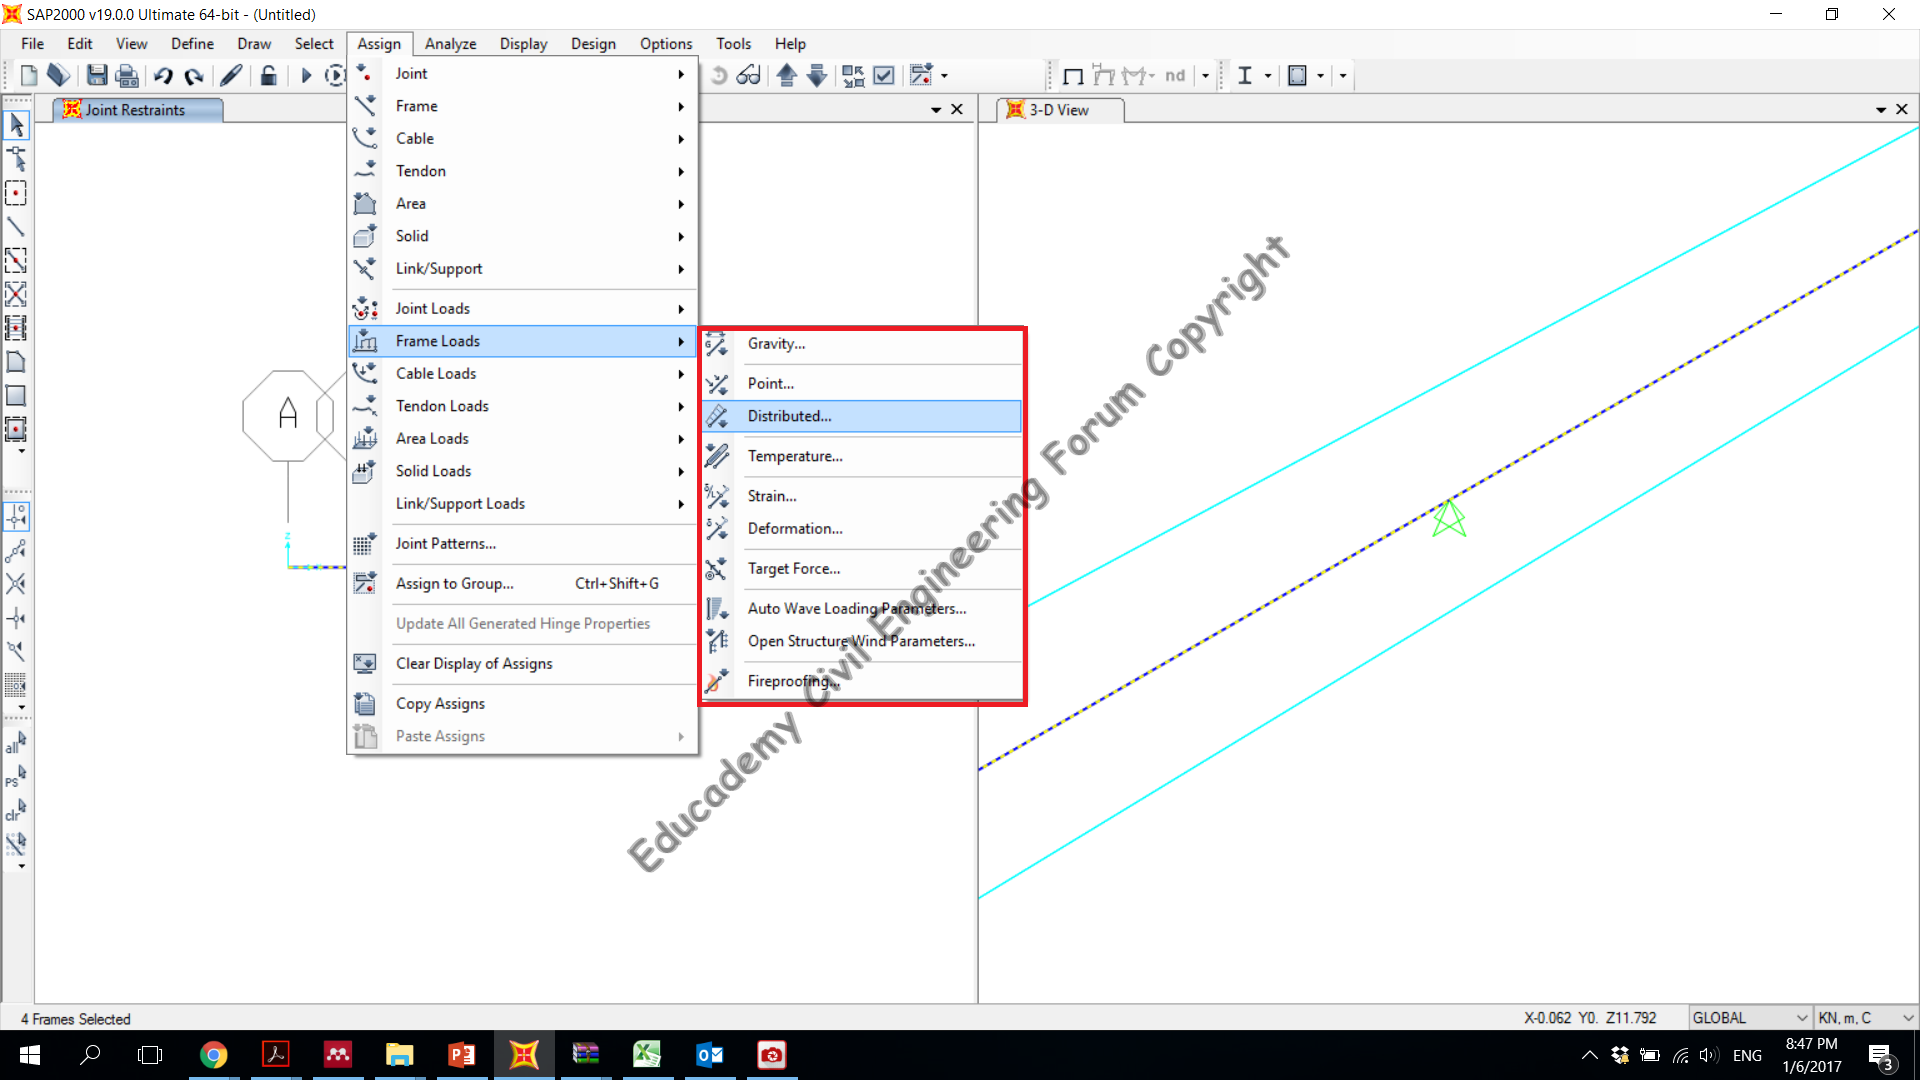This screenshot has height=1080, width=1920.
Task: Click the Refresh Window pencil icon
Action: point(231,75)
